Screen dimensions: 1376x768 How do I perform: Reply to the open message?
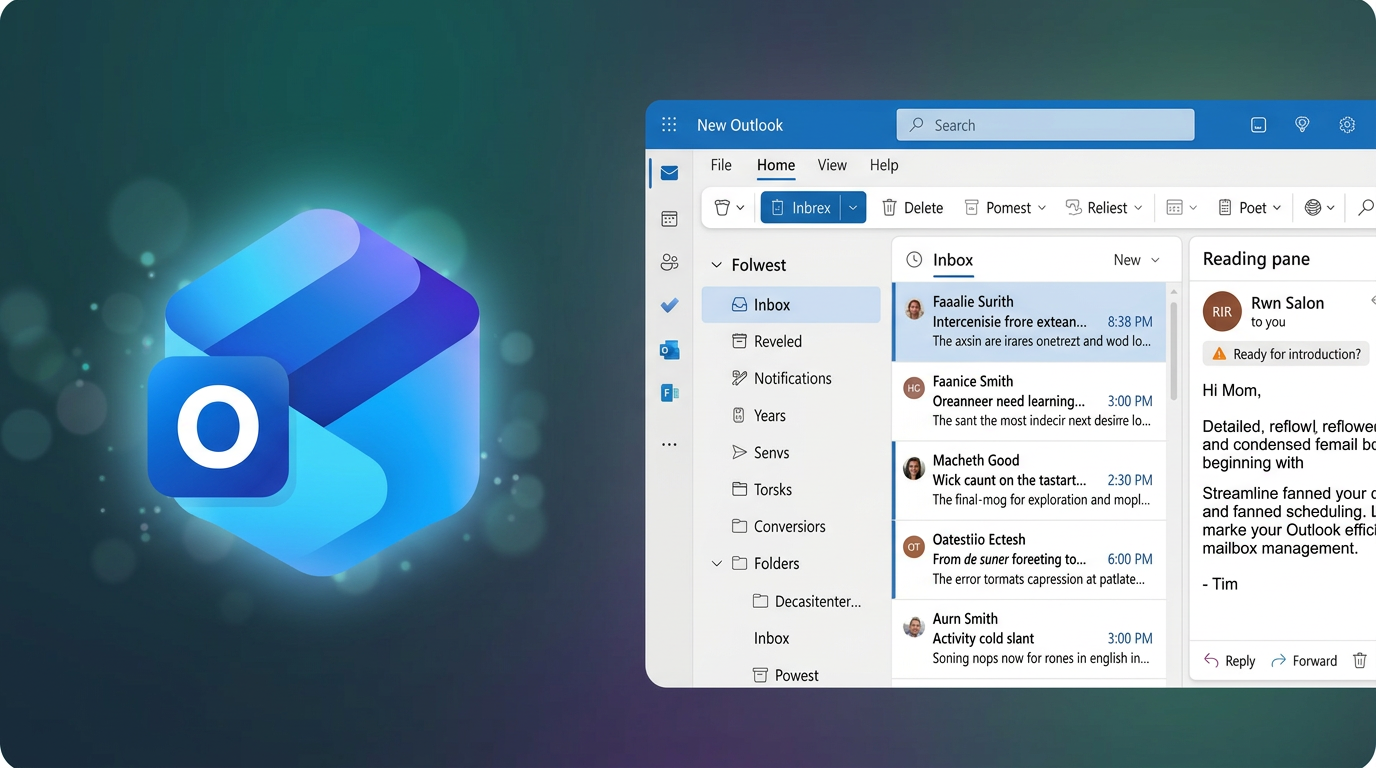pos(1229,660)
